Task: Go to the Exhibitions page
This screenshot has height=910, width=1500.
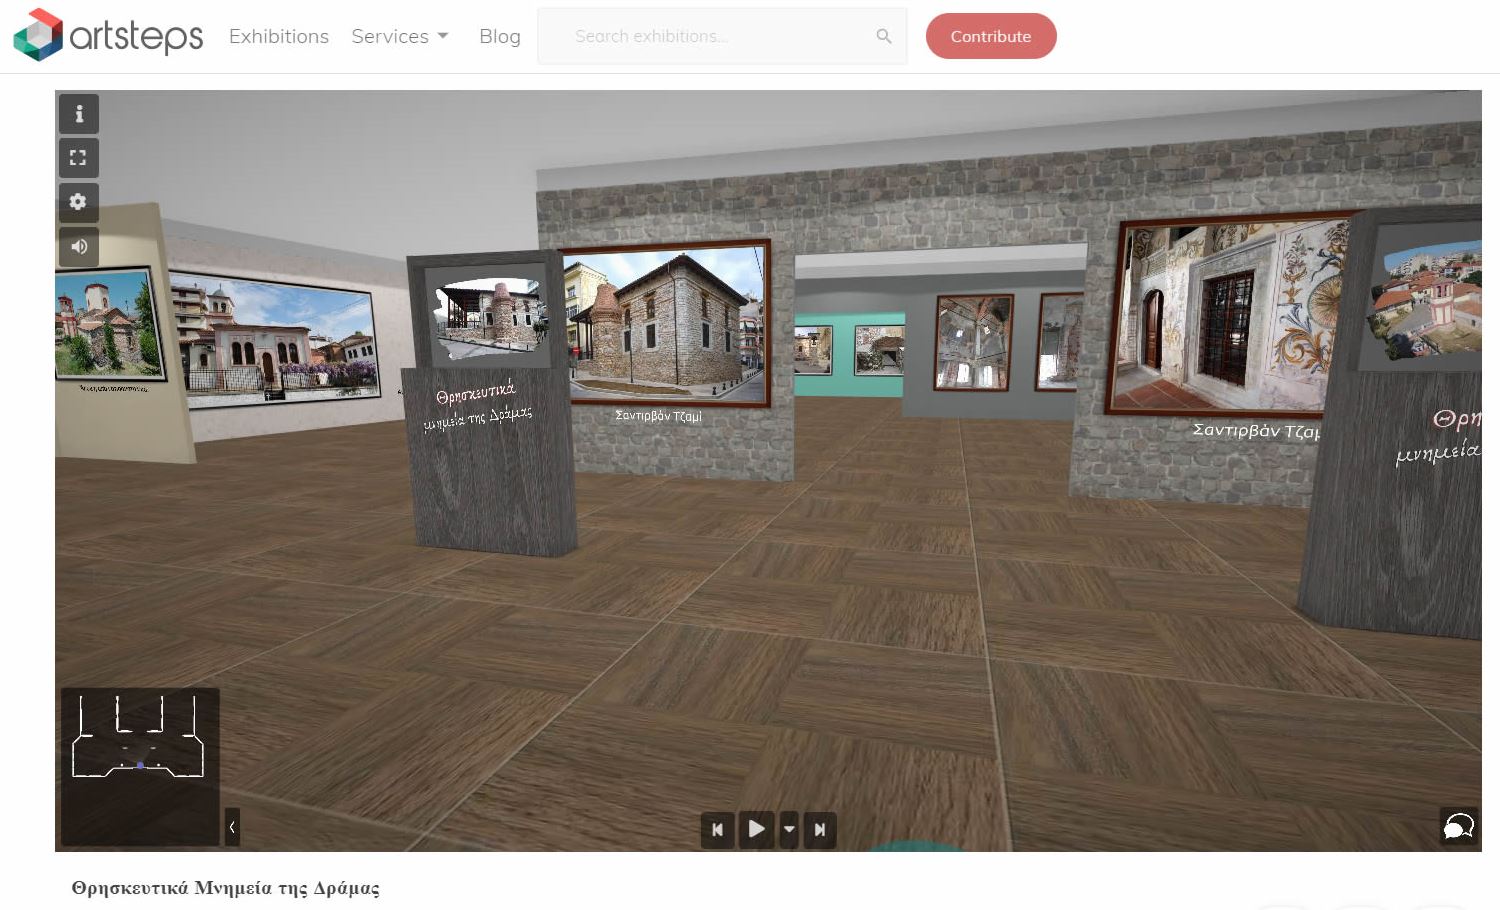Action: pyautogui.click(x=278, y=36)
